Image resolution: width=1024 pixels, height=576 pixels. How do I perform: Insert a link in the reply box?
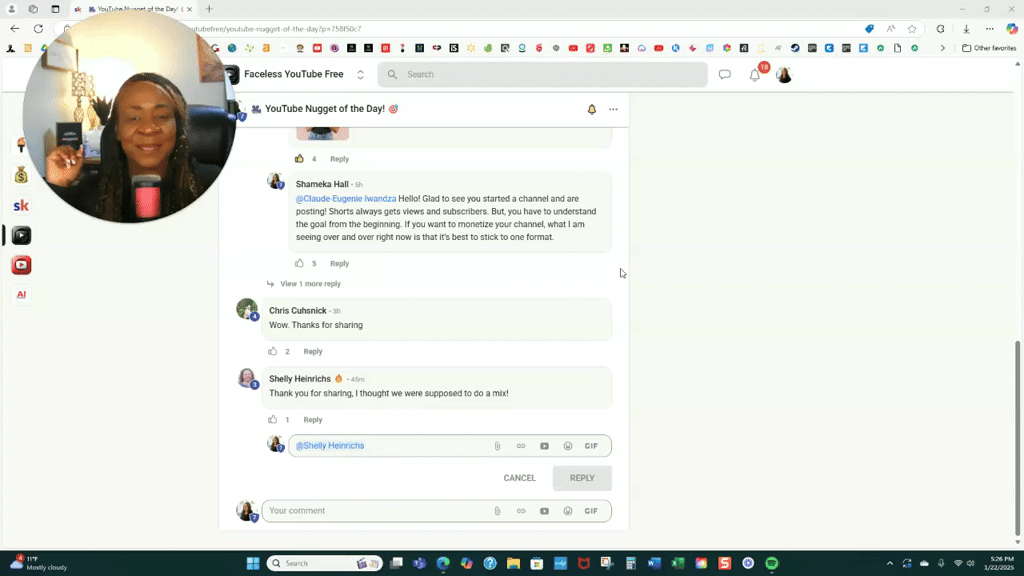(x=520, y=446)
